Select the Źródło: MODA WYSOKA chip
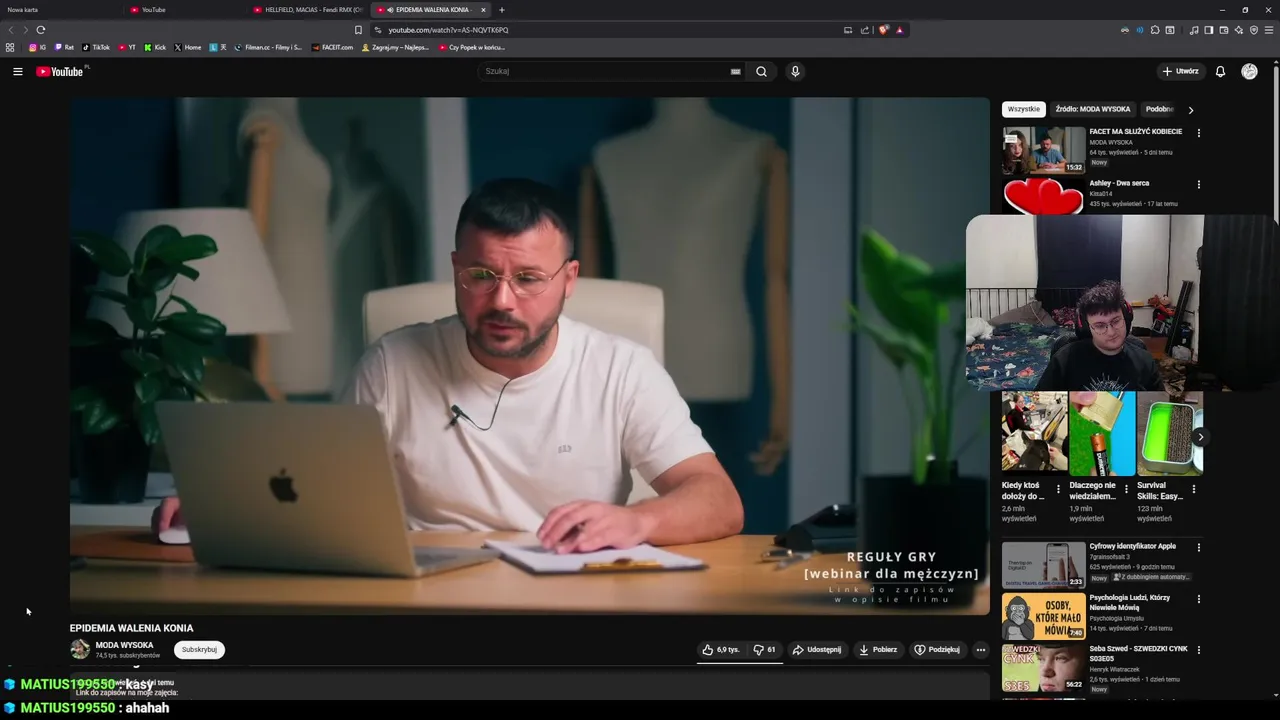1280x720 pixels. point(1092,109)
